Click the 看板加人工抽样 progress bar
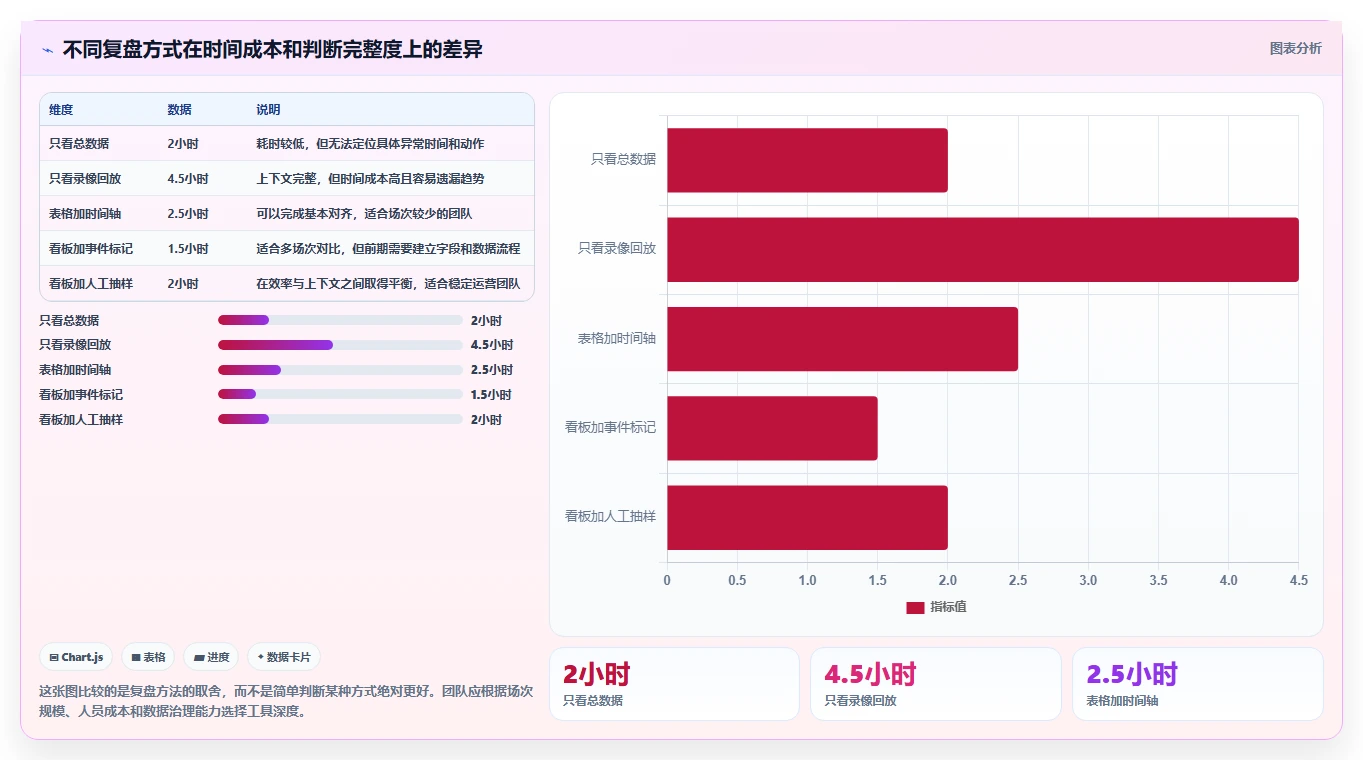The image size is (1363, 760). [x=340, y=420]
